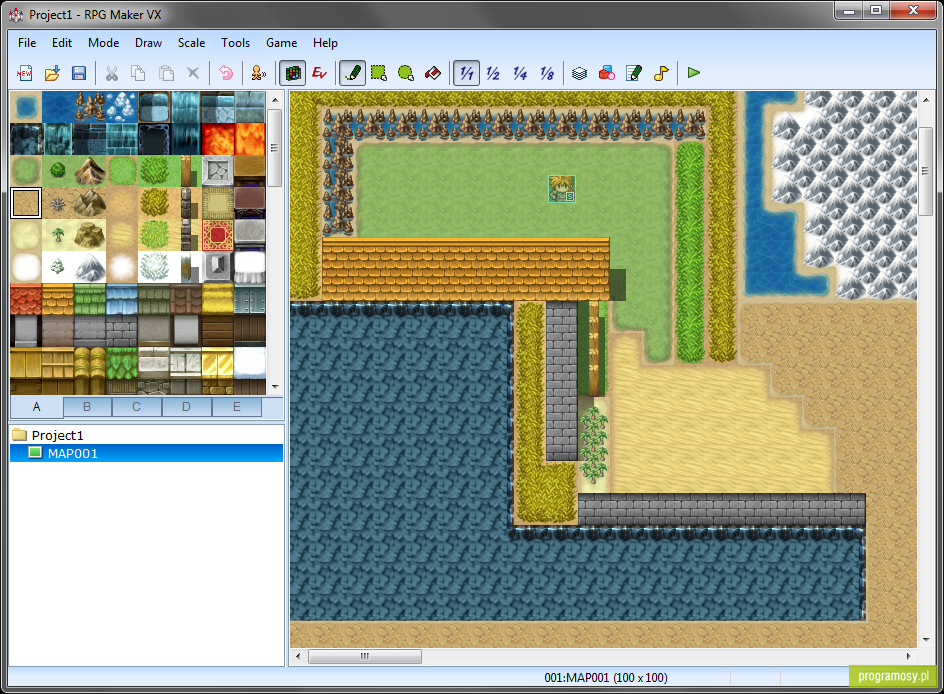Select the Pencil draw tool
Viewport: 944px width, 694px height.
tap(352, 73)
